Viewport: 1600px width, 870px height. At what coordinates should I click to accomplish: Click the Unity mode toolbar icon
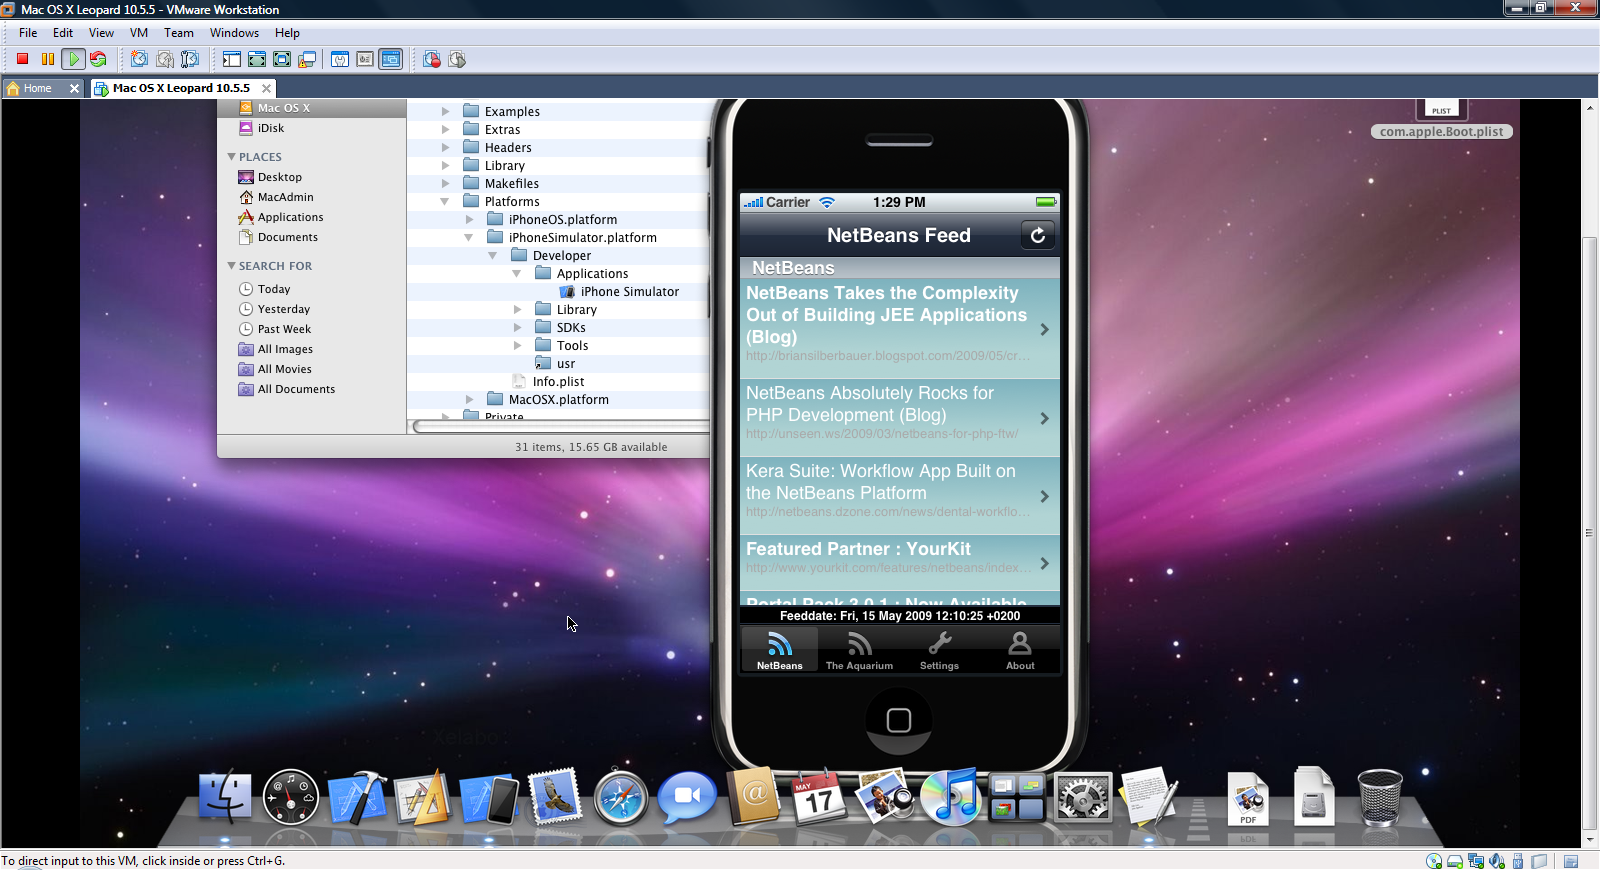pyautogui.click(x=307, y=59)
